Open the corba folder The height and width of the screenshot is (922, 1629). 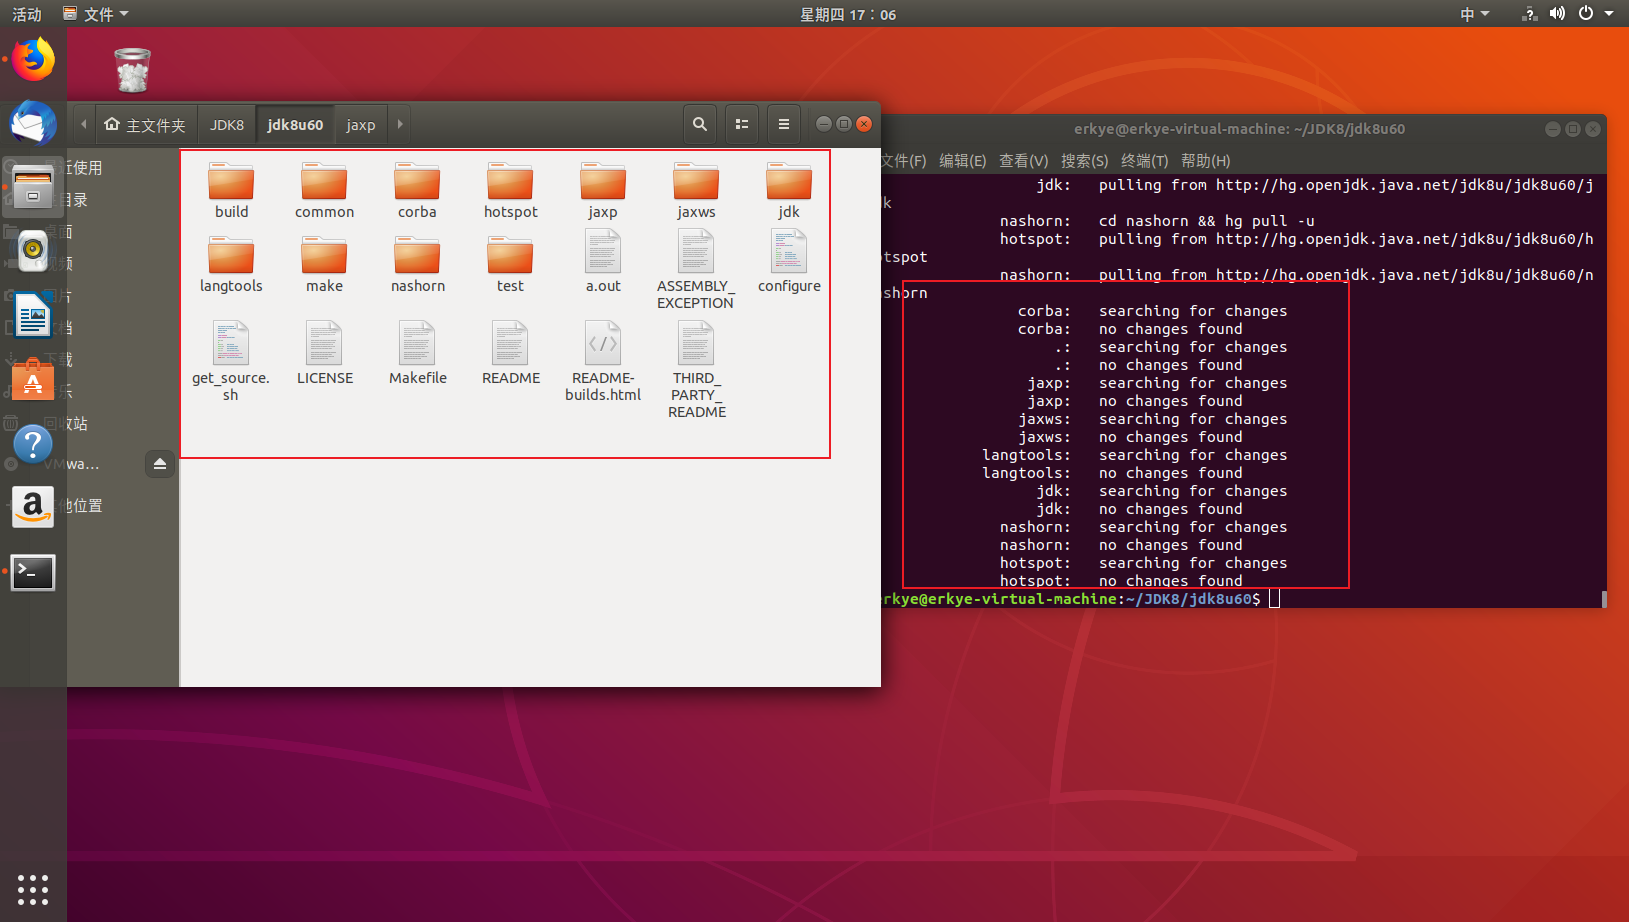point(417,190)
